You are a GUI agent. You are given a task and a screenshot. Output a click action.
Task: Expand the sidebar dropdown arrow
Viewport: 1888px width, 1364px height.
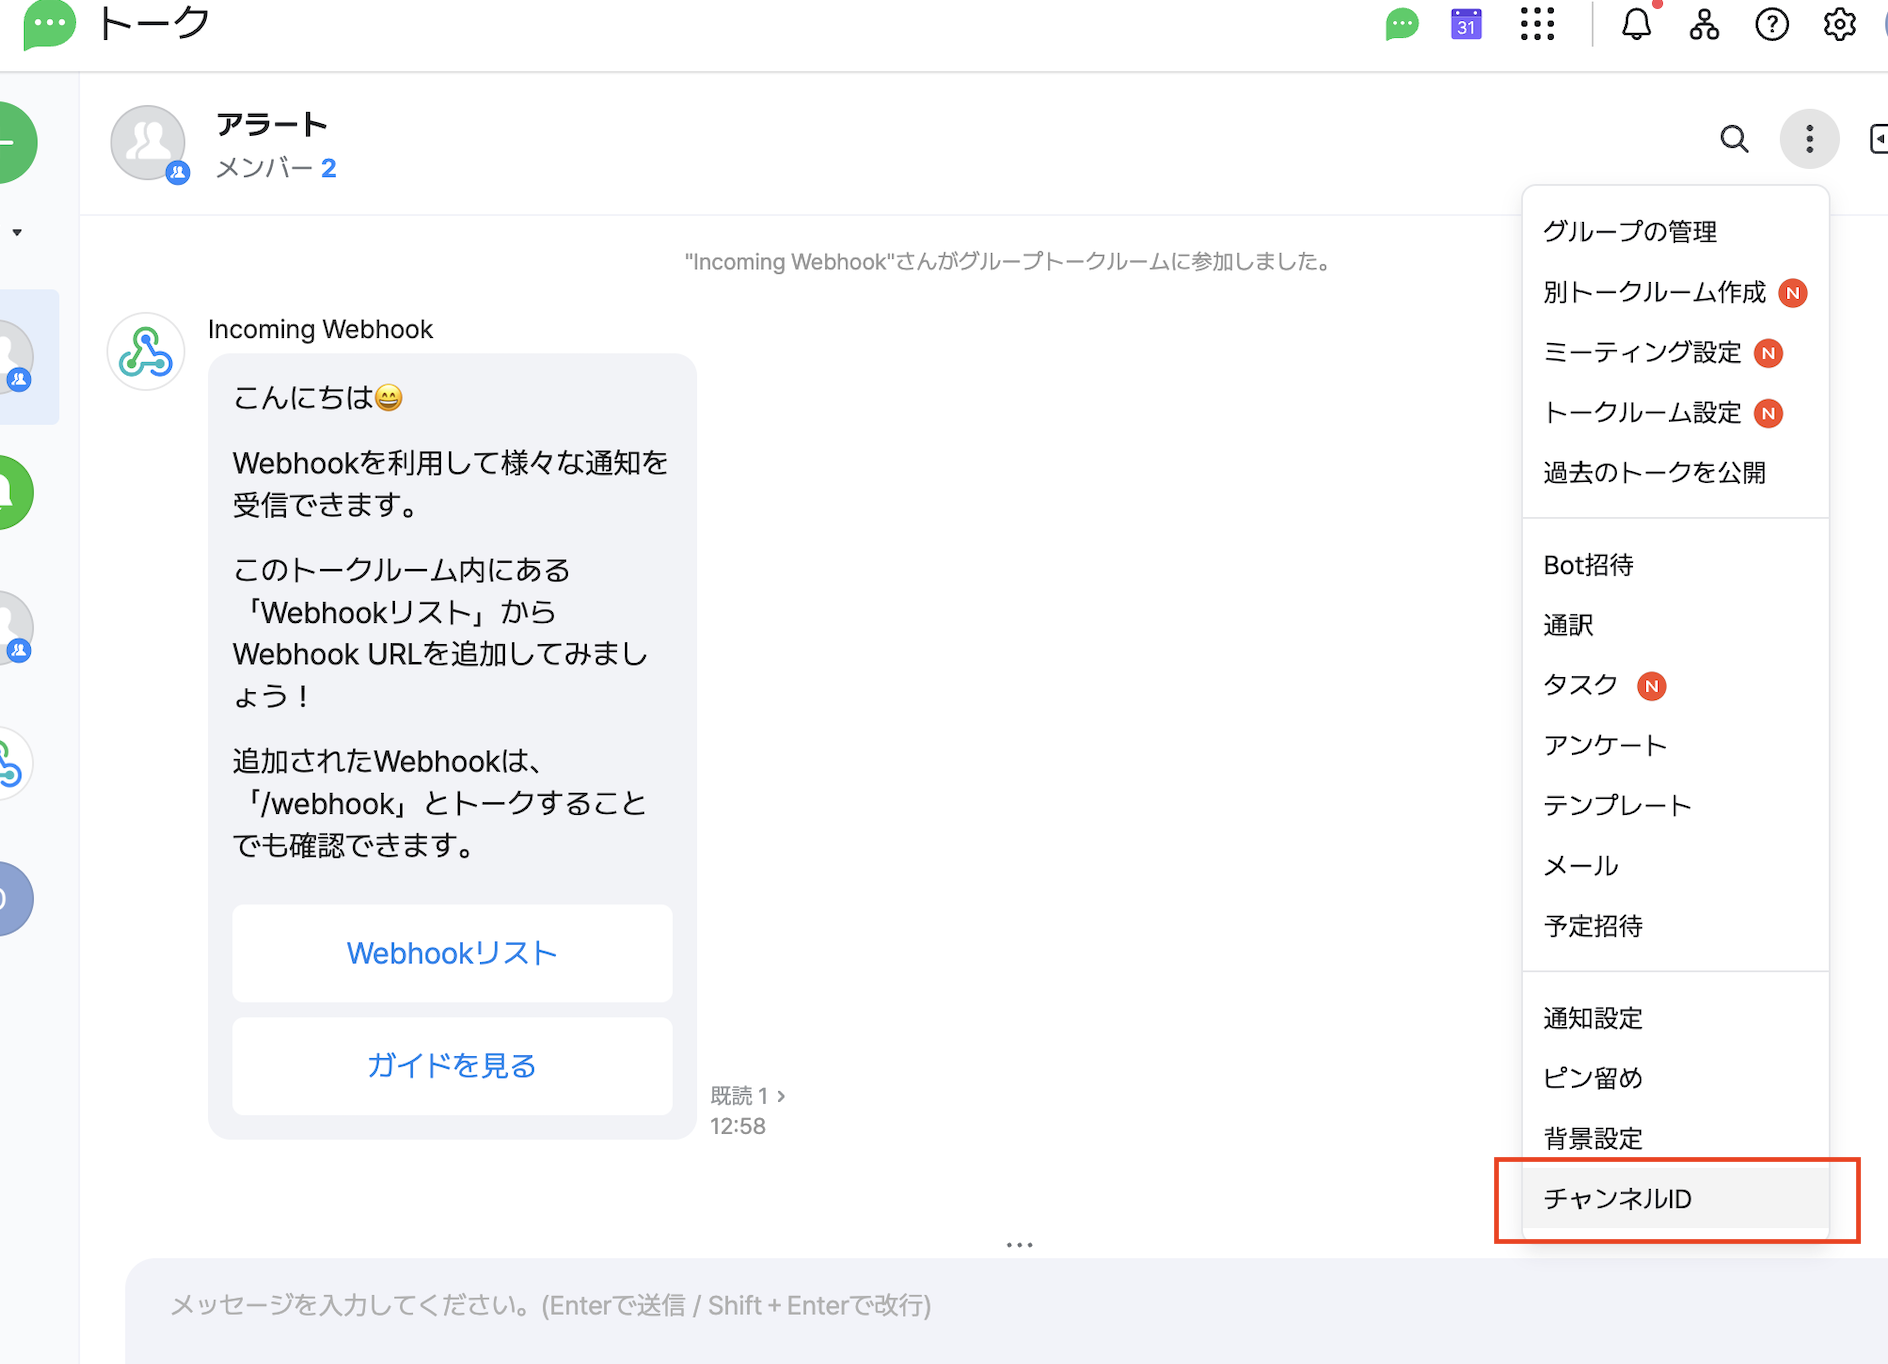pos(17,232)
